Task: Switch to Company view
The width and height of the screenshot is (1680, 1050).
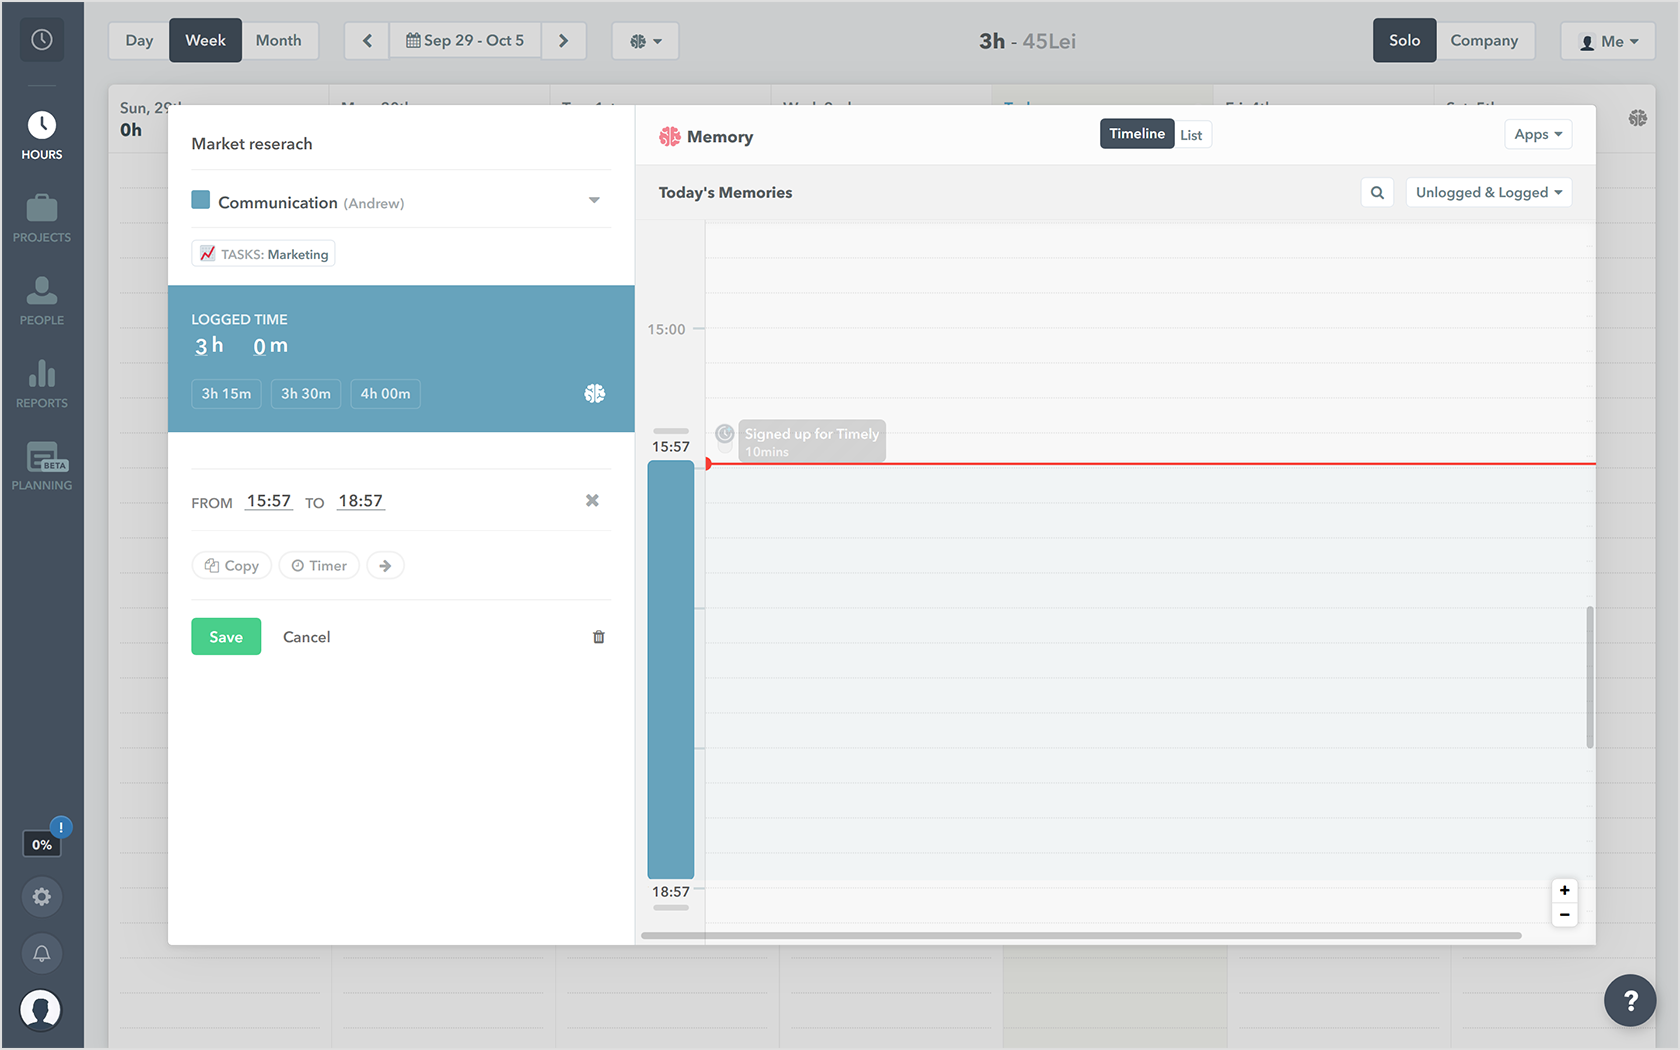Action: (1486, 40)
